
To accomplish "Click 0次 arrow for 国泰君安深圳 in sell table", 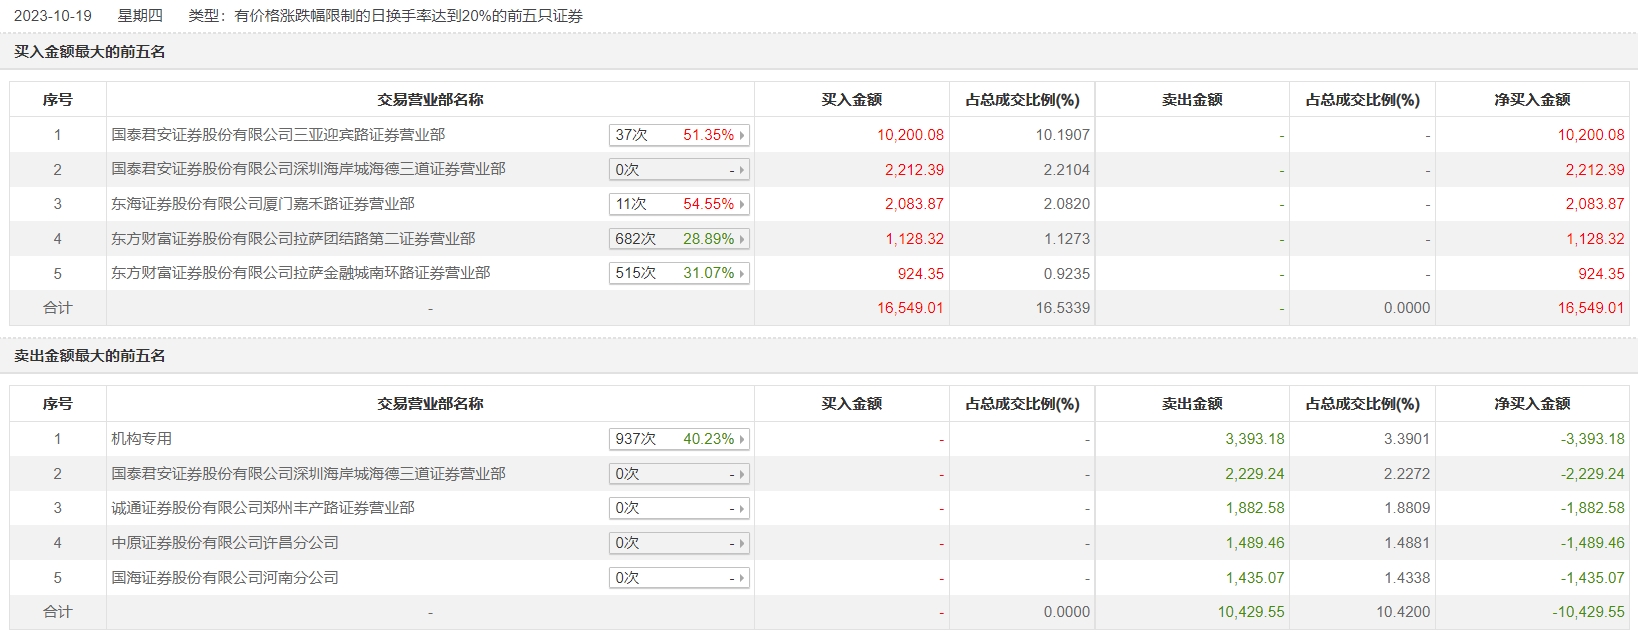I will [742, 474].
